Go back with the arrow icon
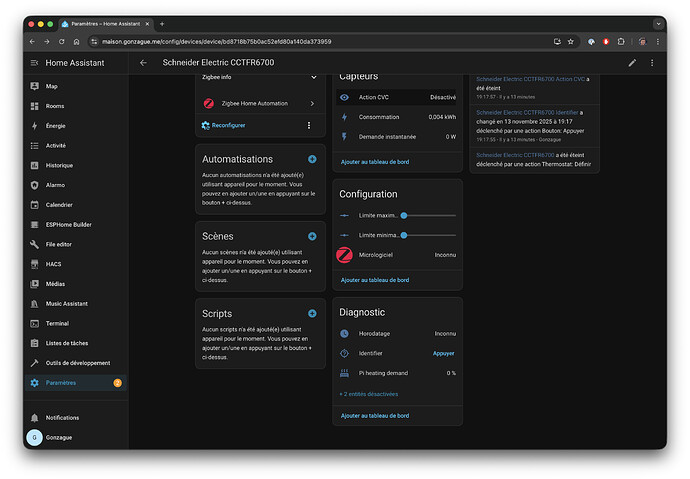690x479 pixels. [x=143, y=62]
